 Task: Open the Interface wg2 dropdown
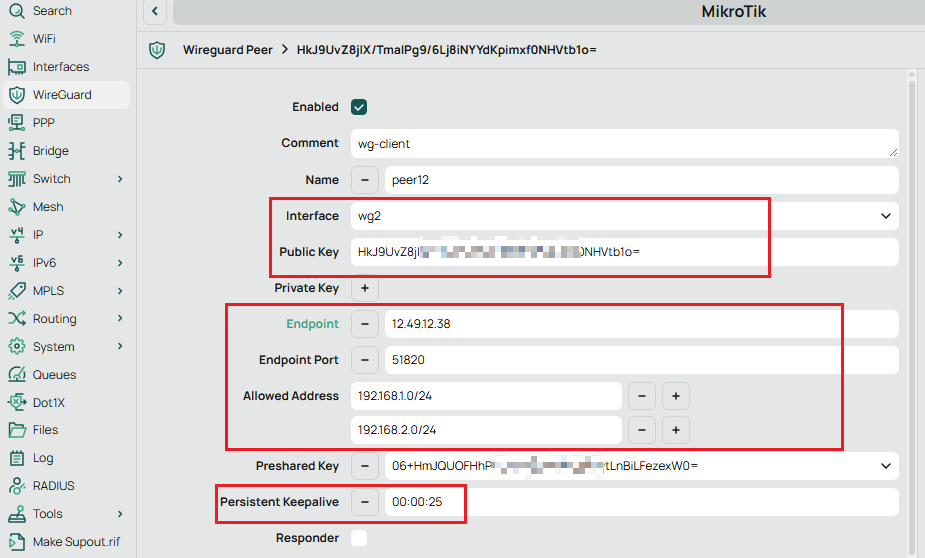(885, 216)
